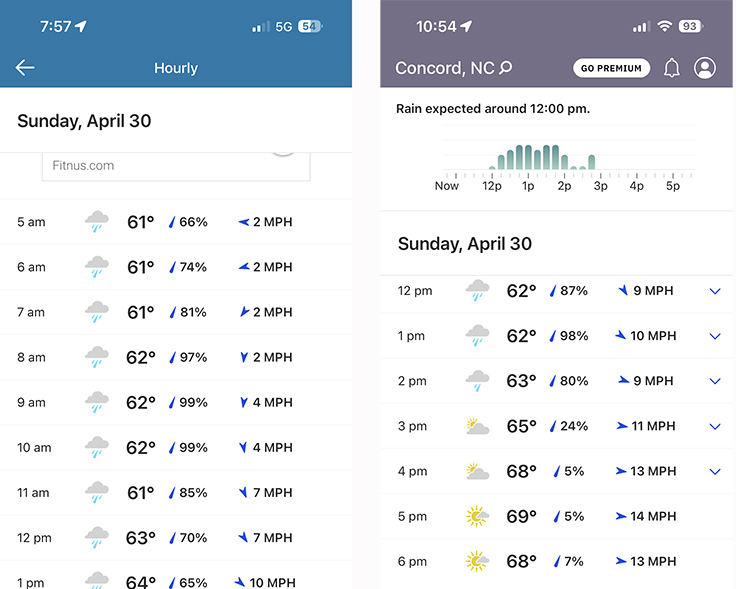Tap the back arrow on Hourly screen
Screen dimensions: 736x589
(x=25, y=68)
